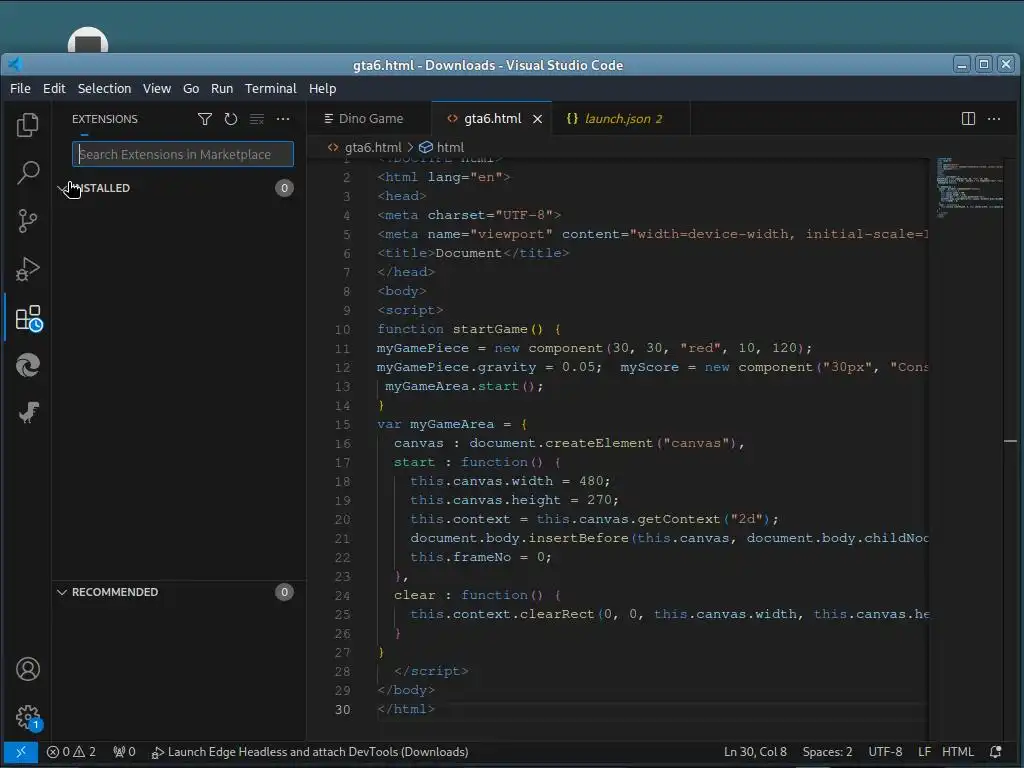Select encoding UTF-8 in status bar

click(885, 752)
